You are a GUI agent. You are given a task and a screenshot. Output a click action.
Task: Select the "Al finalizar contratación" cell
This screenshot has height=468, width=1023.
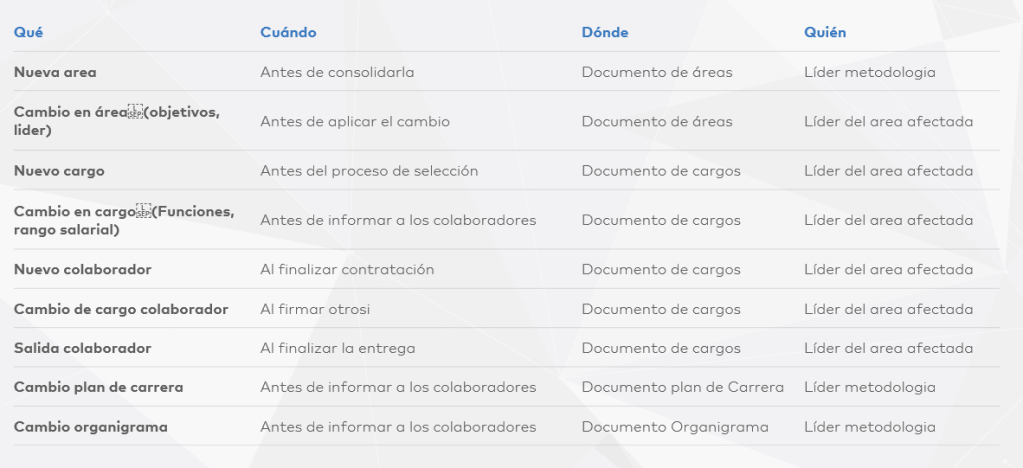point(347,270)
